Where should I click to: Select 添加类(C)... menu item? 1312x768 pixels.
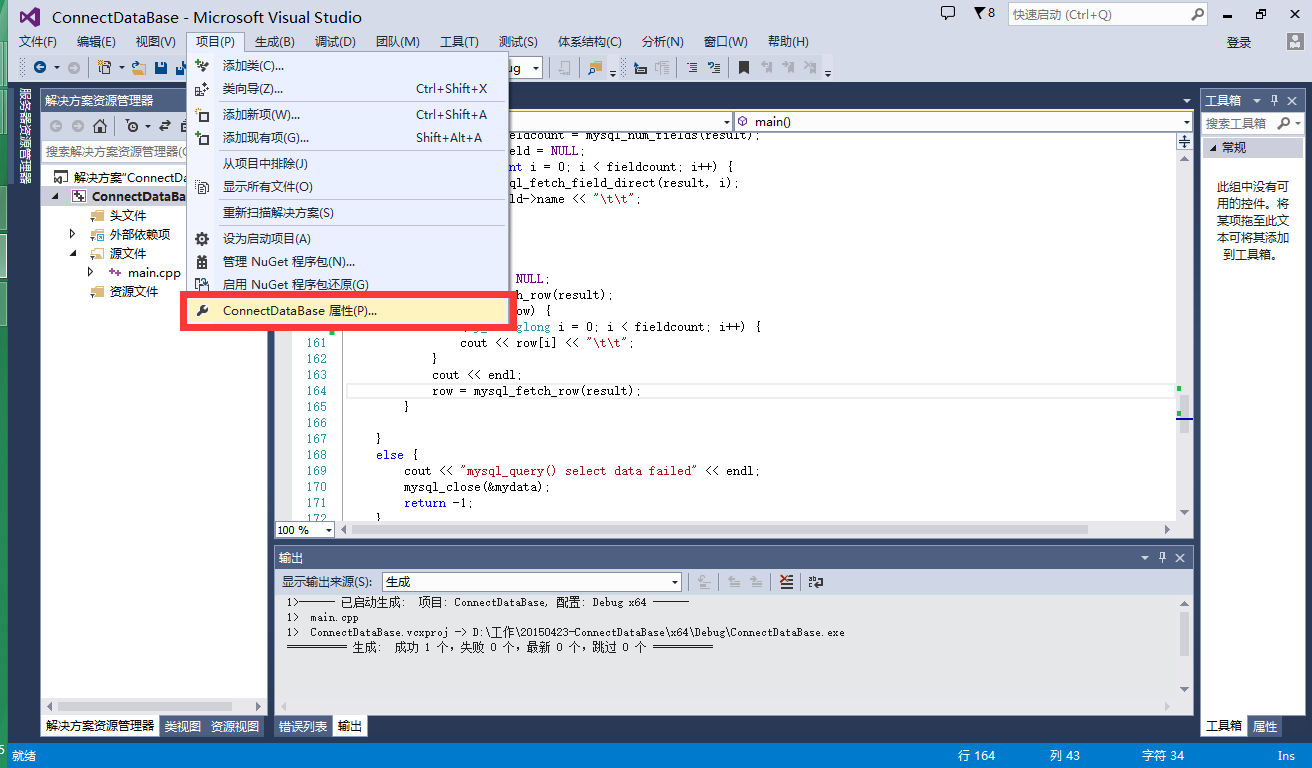(348, 66)
